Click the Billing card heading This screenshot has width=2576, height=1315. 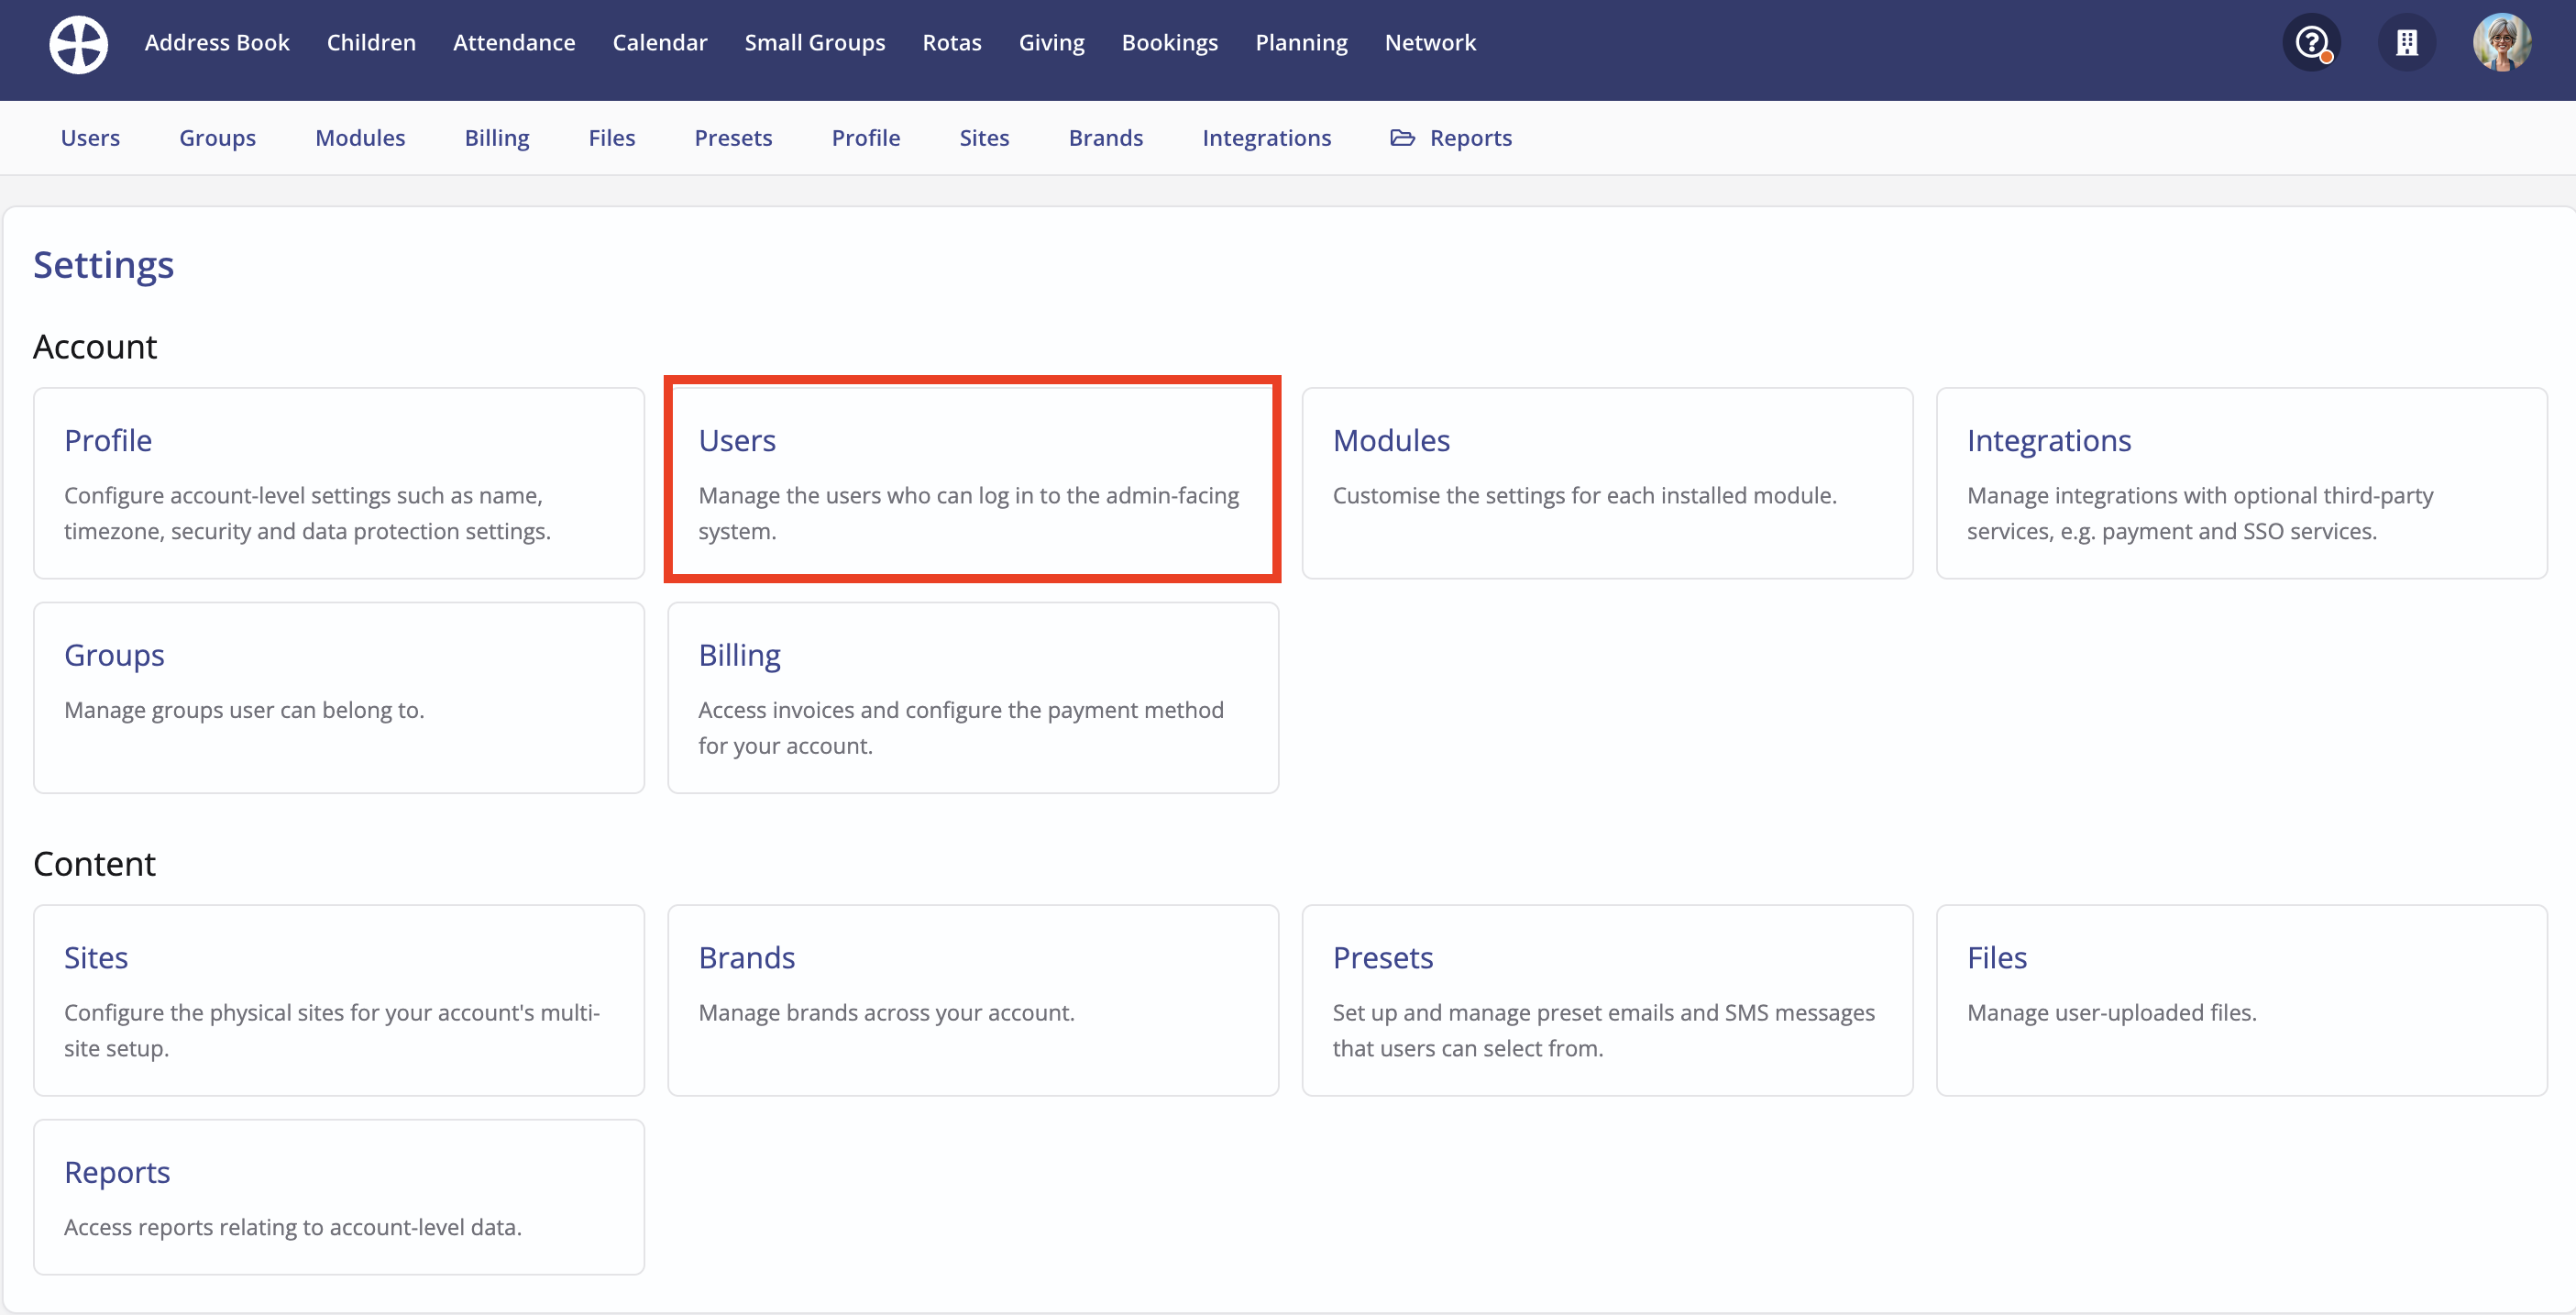pyautogui.click(x=739, y=655)
